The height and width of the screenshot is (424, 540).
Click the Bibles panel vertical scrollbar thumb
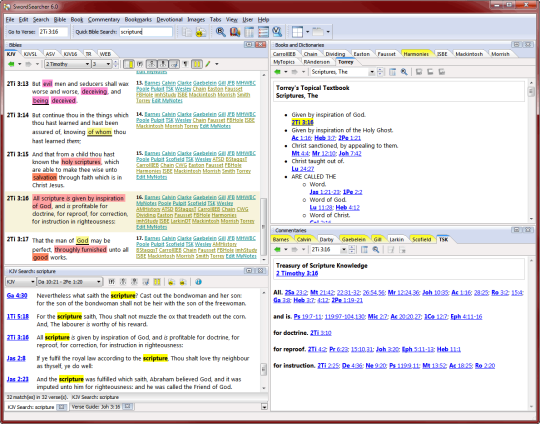263,227
